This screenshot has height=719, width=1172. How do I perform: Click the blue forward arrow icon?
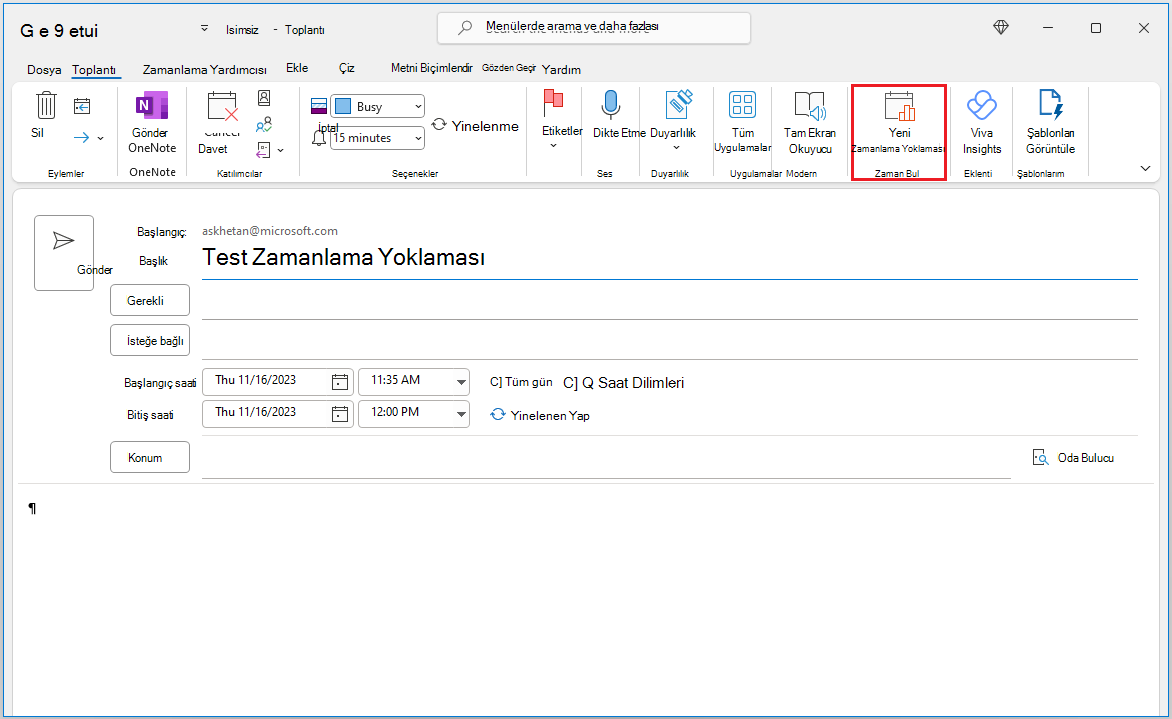click(x=81, y=138)
